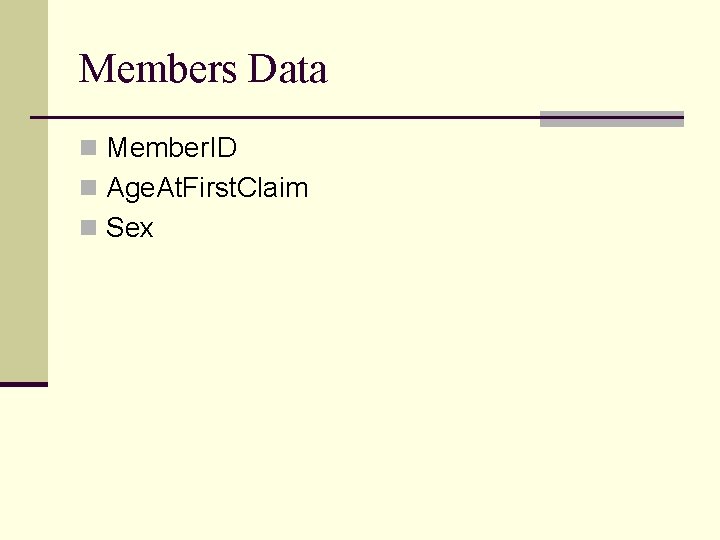Click the AgeAtFirstClaim bullet text
This screenshot has height=540, width=720.
click(x=207, y=188)
